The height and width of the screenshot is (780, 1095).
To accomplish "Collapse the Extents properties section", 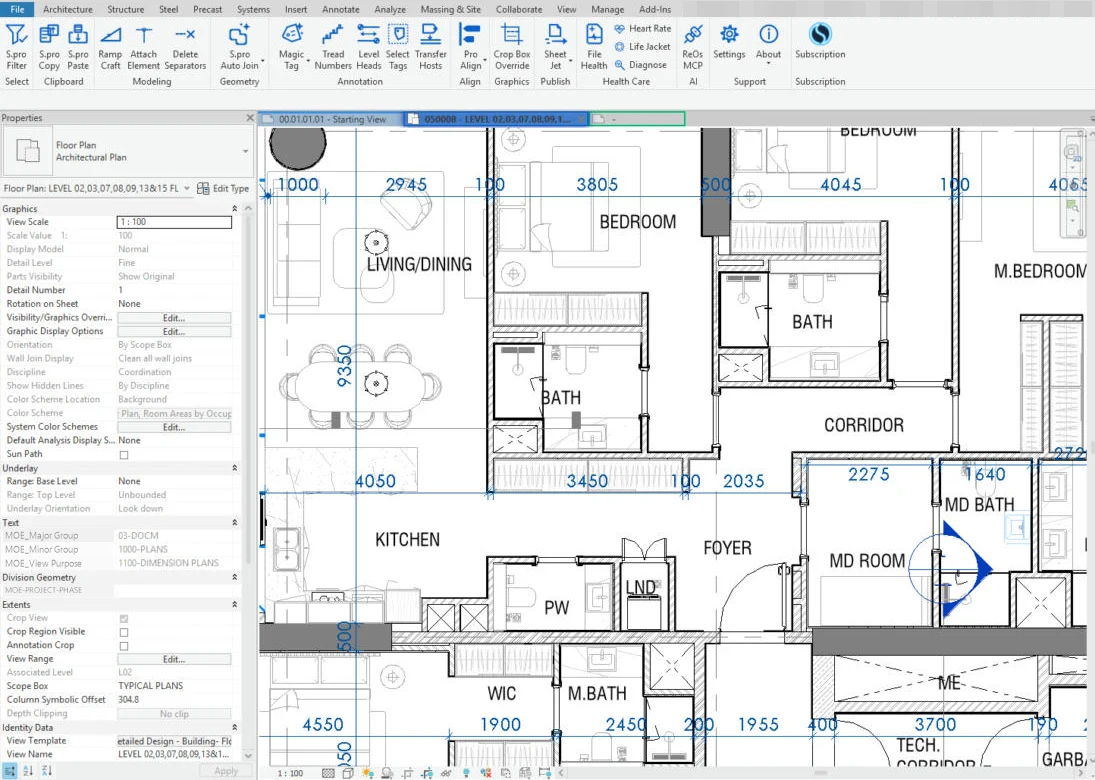I will (x=235, y=604).
